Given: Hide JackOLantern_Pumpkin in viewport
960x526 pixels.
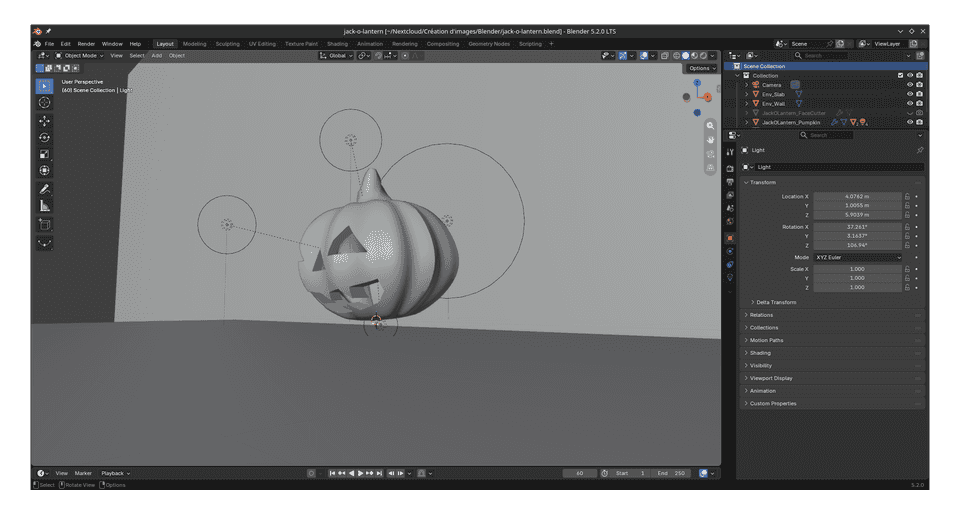Looking at the screenshot, I should [910, 122].
